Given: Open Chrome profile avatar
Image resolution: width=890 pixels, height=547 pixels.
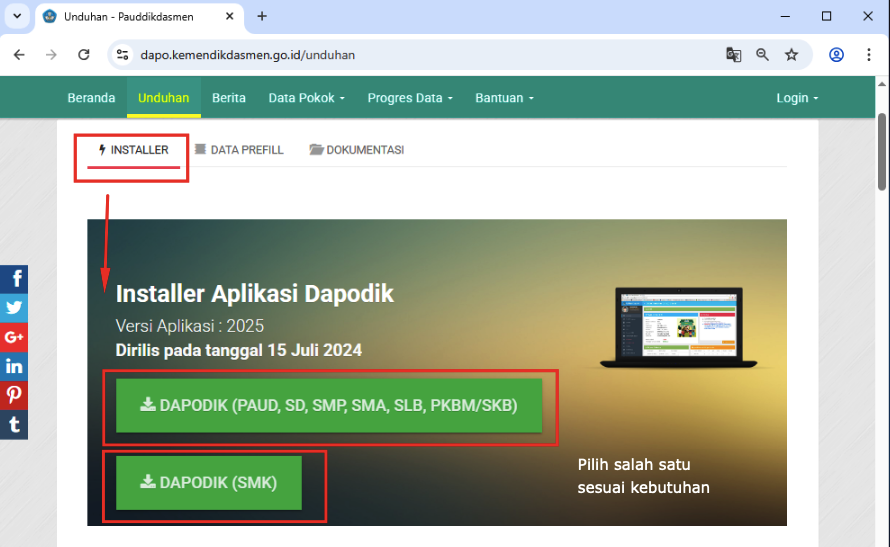Looking at the screenshot, I should point(836,55).
